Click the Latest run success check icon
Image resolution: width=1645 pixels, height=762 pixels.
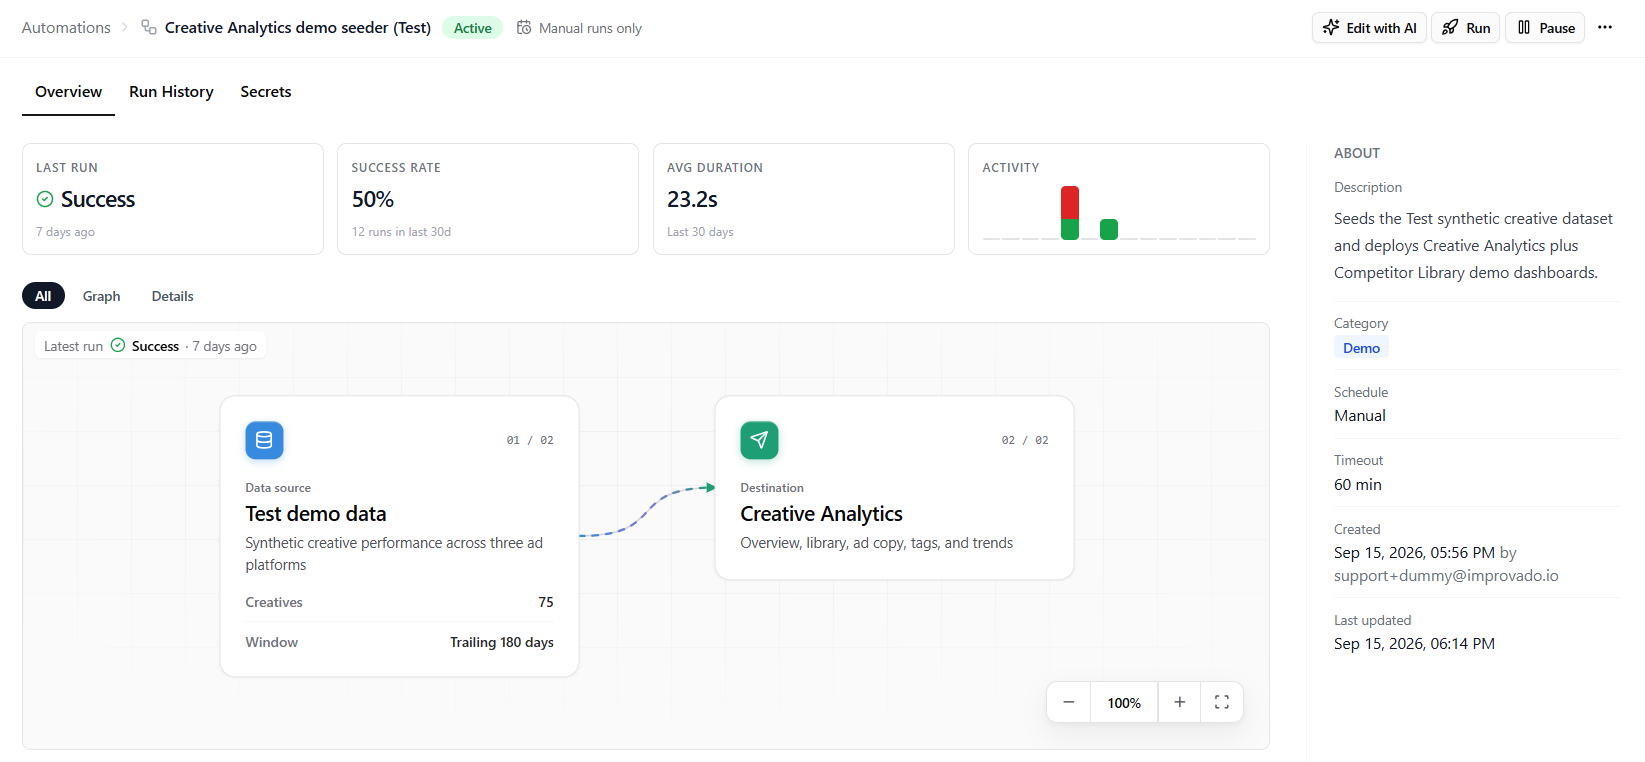coord(118,345)
